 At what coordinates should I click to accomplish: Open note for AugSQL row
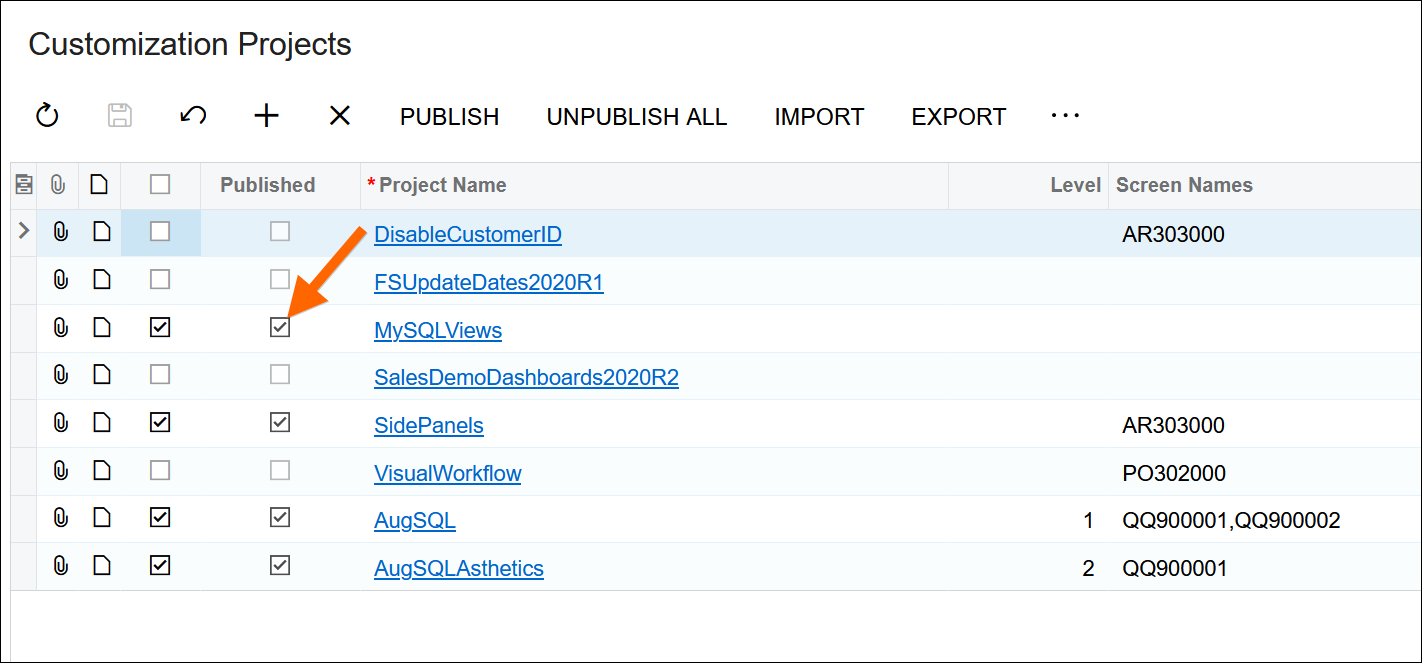101,518
